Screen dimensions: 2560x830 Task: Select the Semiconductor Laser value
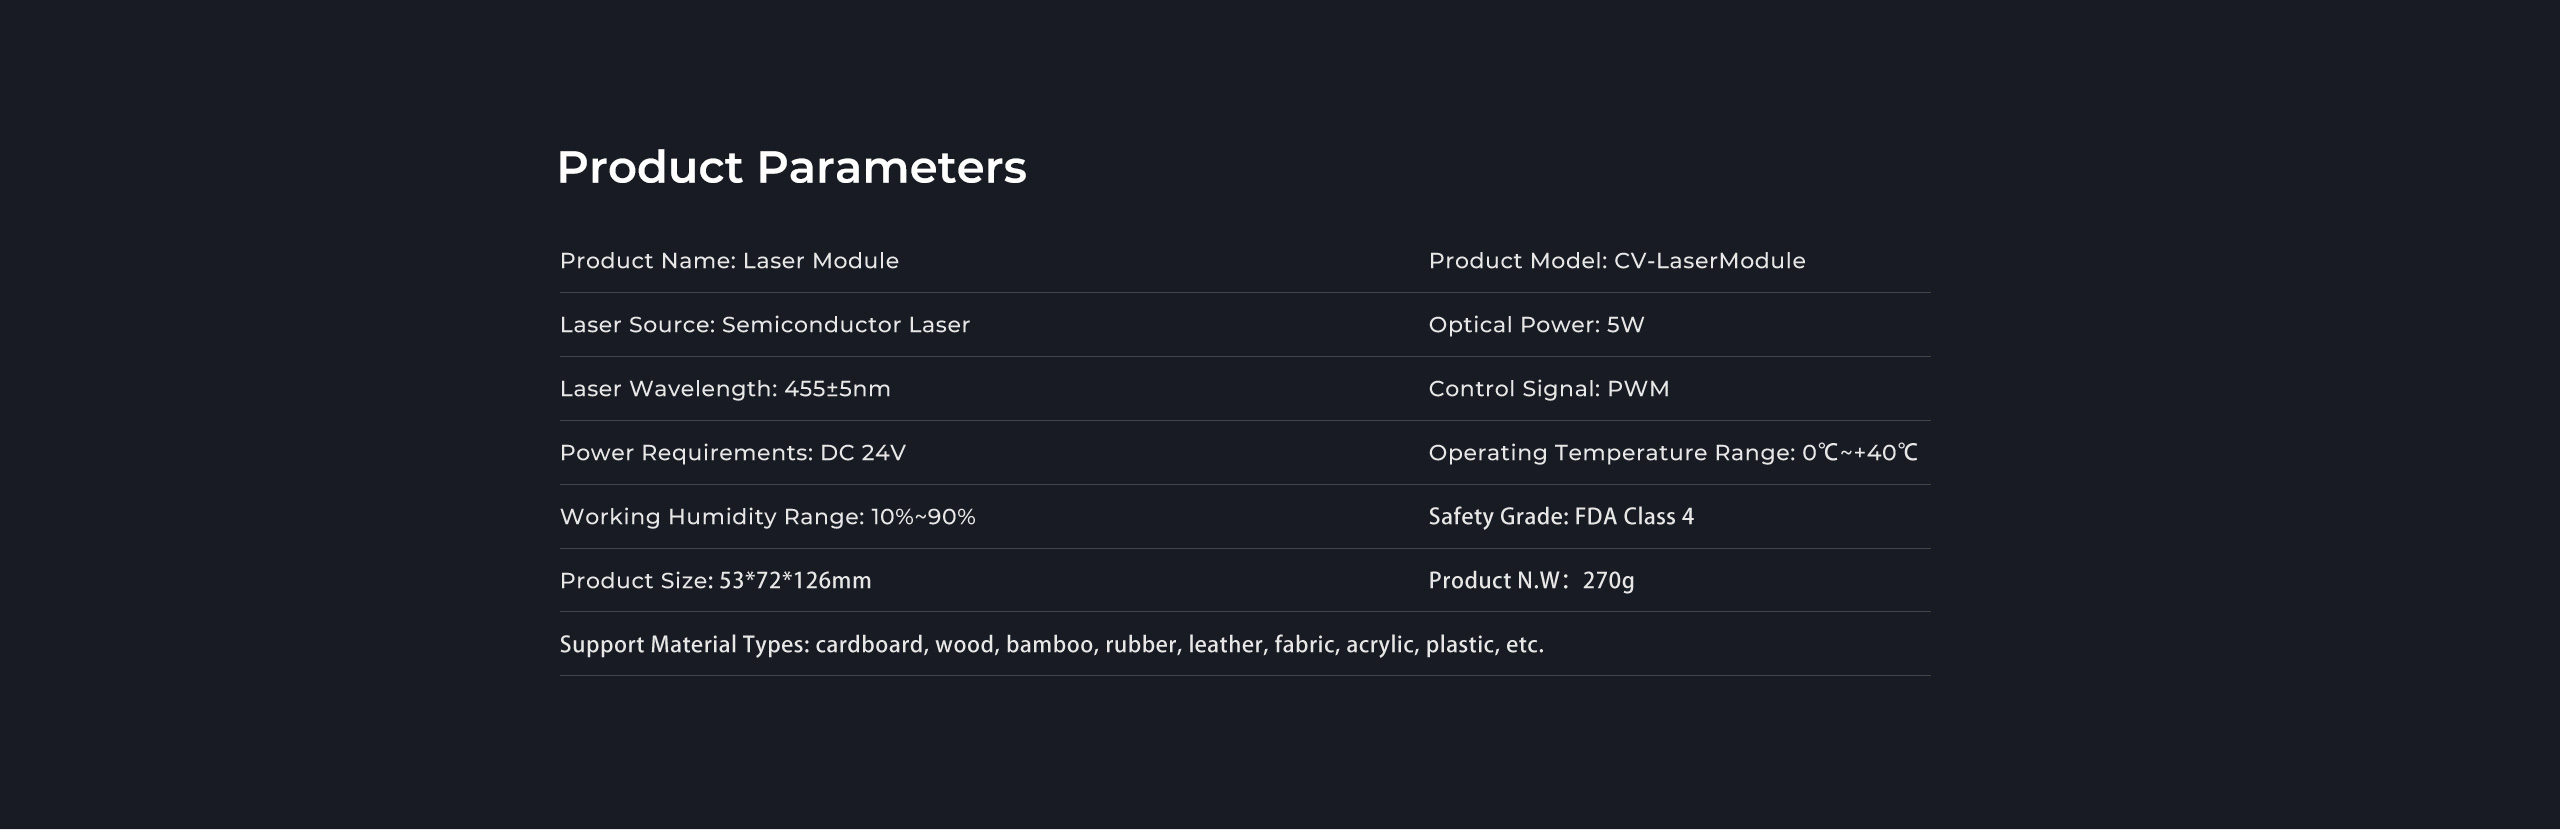[x=846, y=325]
